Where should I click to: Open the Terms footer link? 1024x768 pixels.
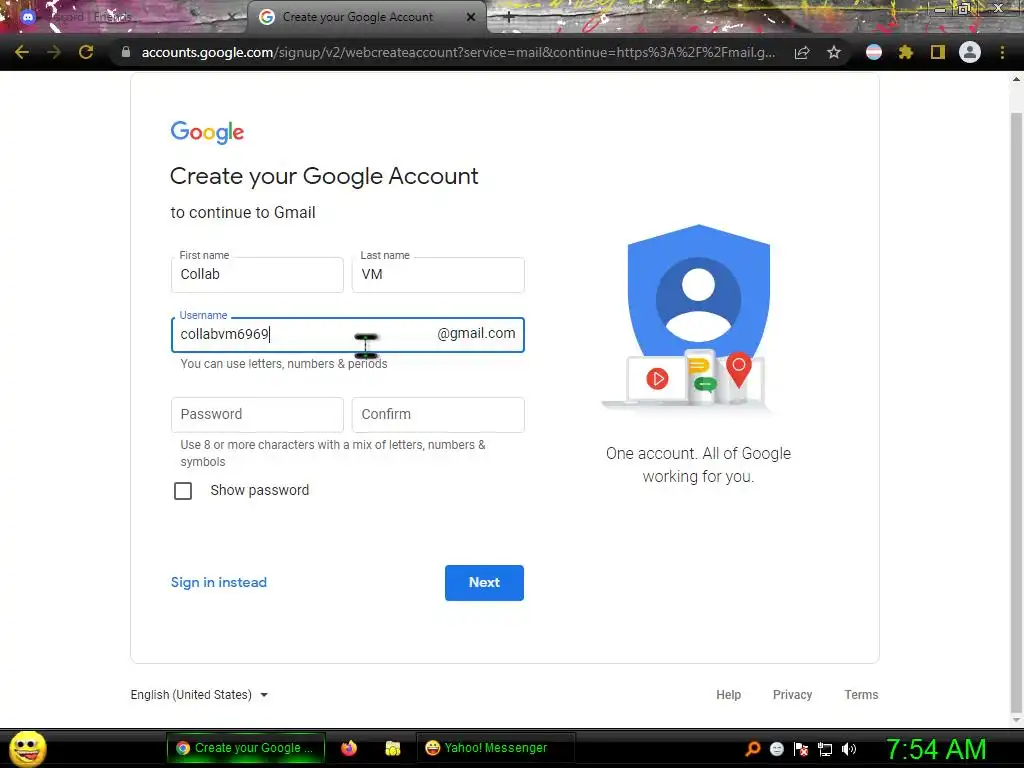tap(861, 695)
